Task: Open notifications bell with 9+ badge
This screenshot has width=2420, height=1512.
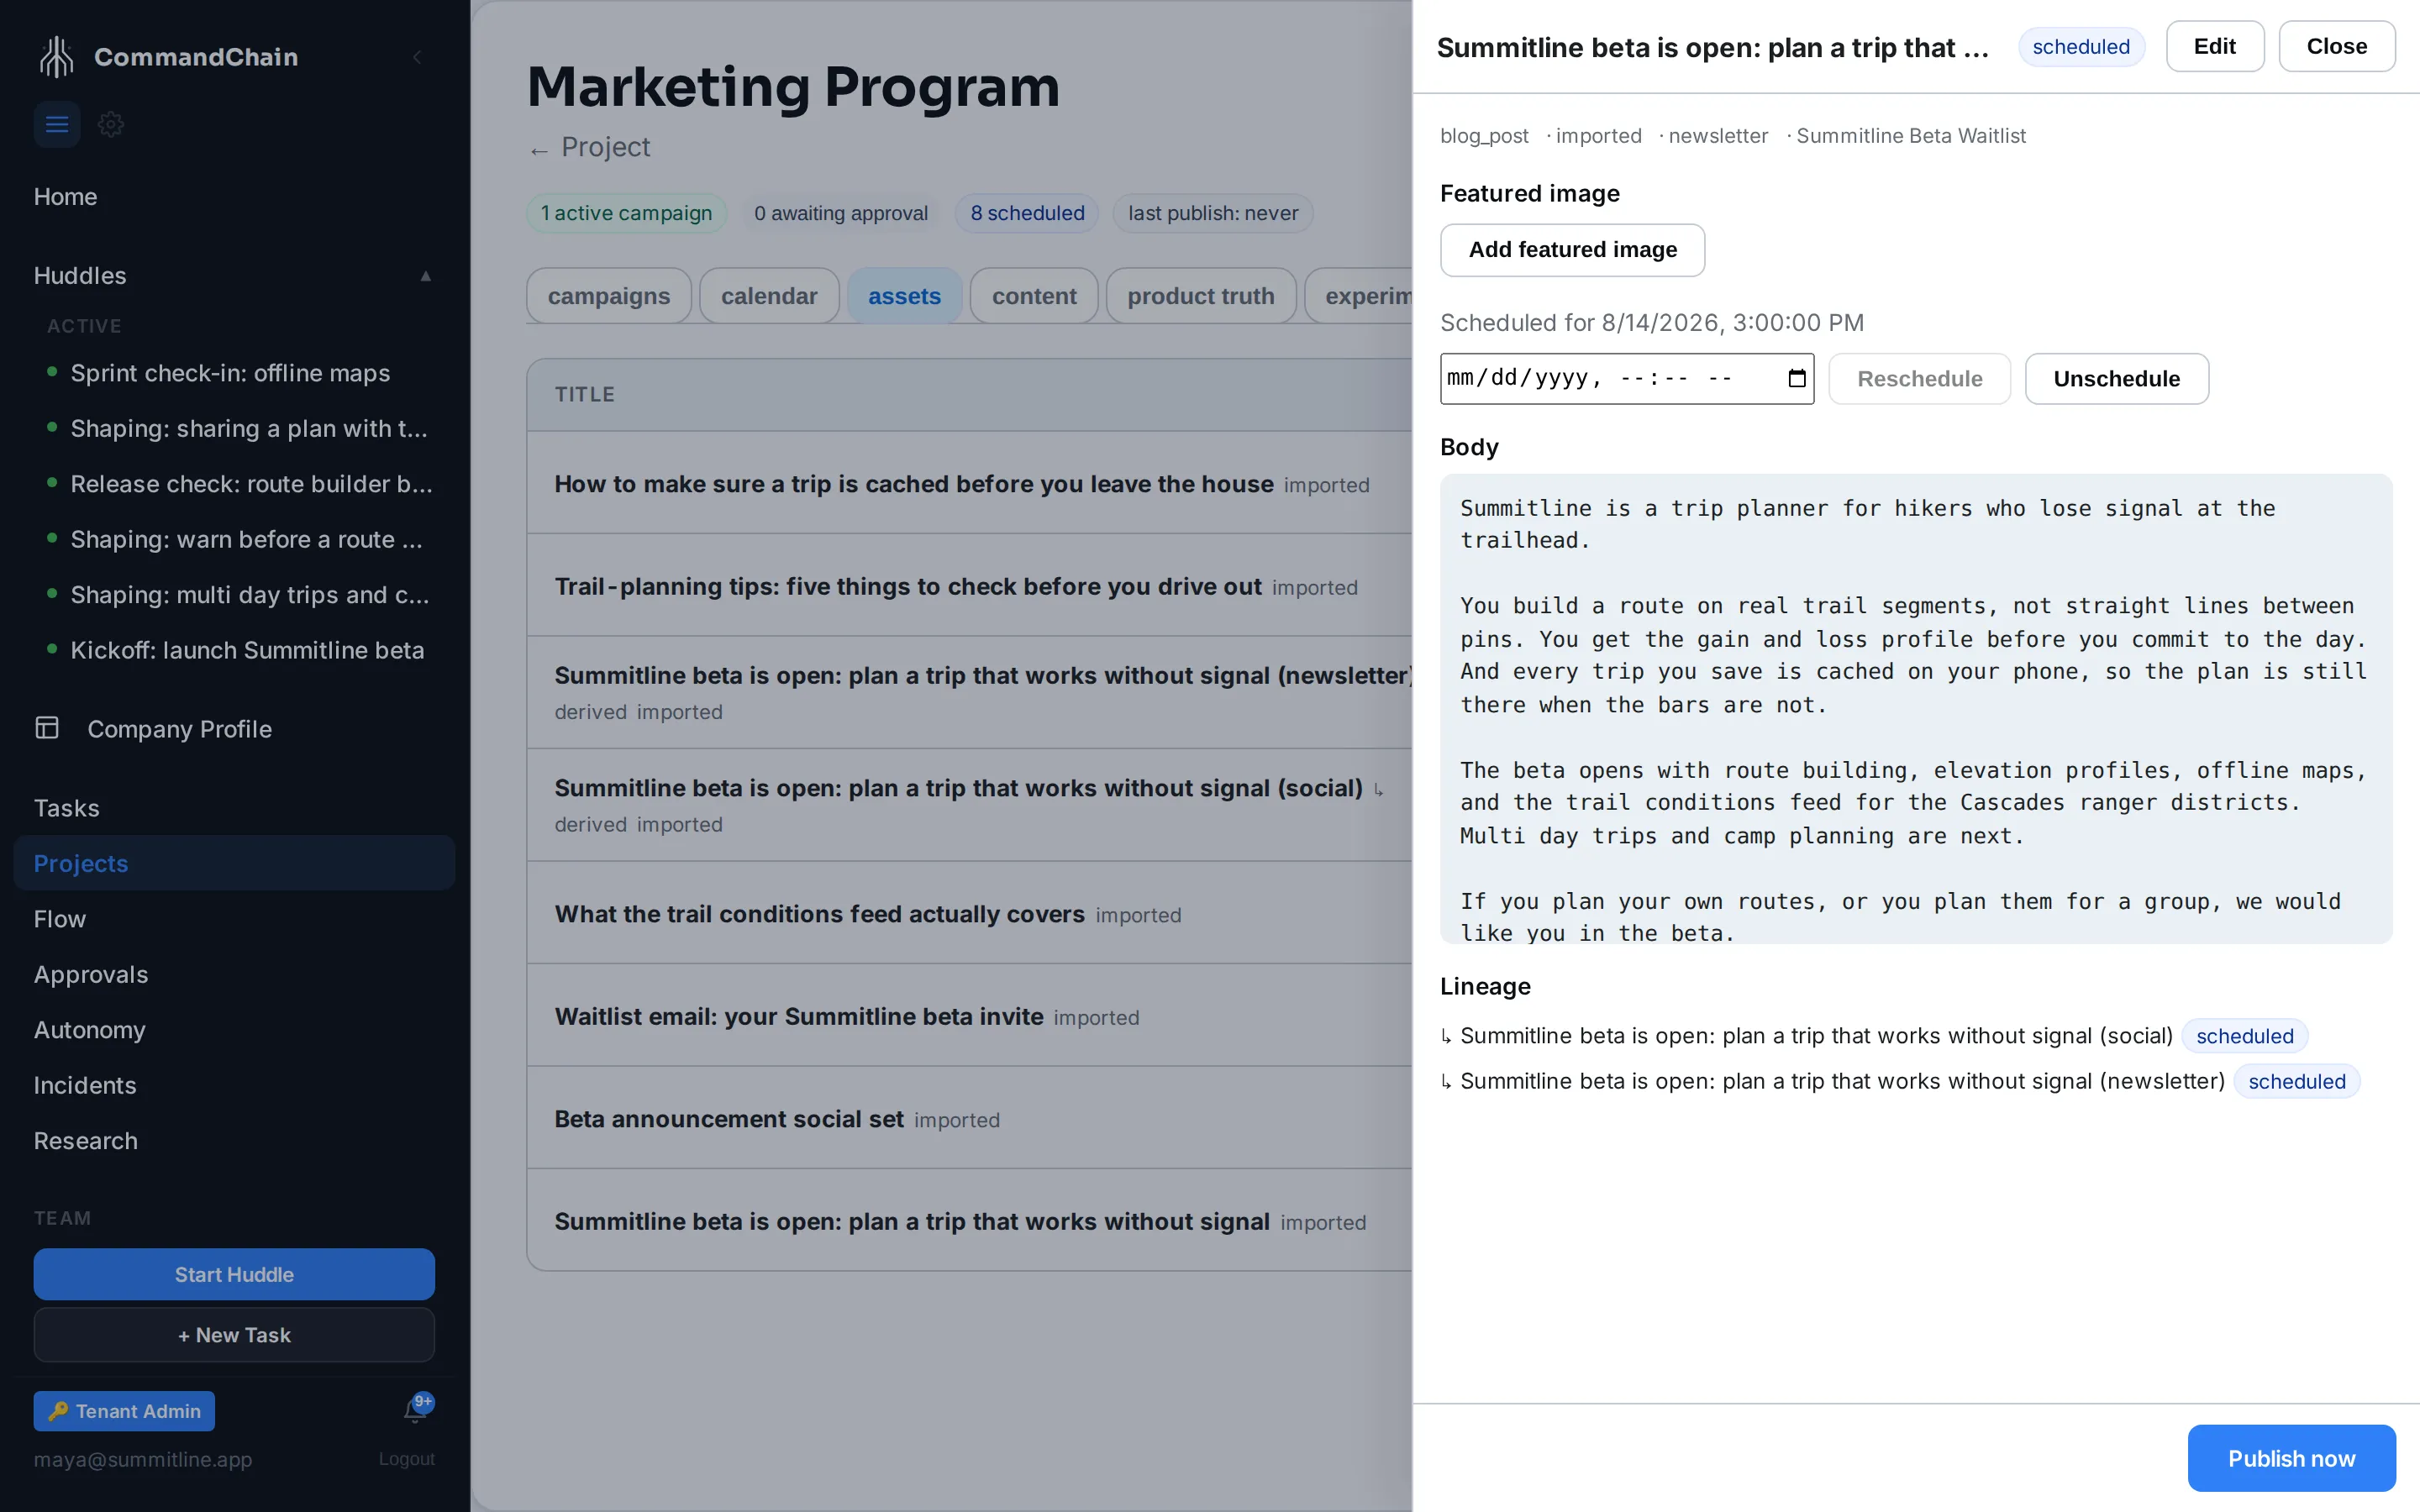Action: point(417,1409)
